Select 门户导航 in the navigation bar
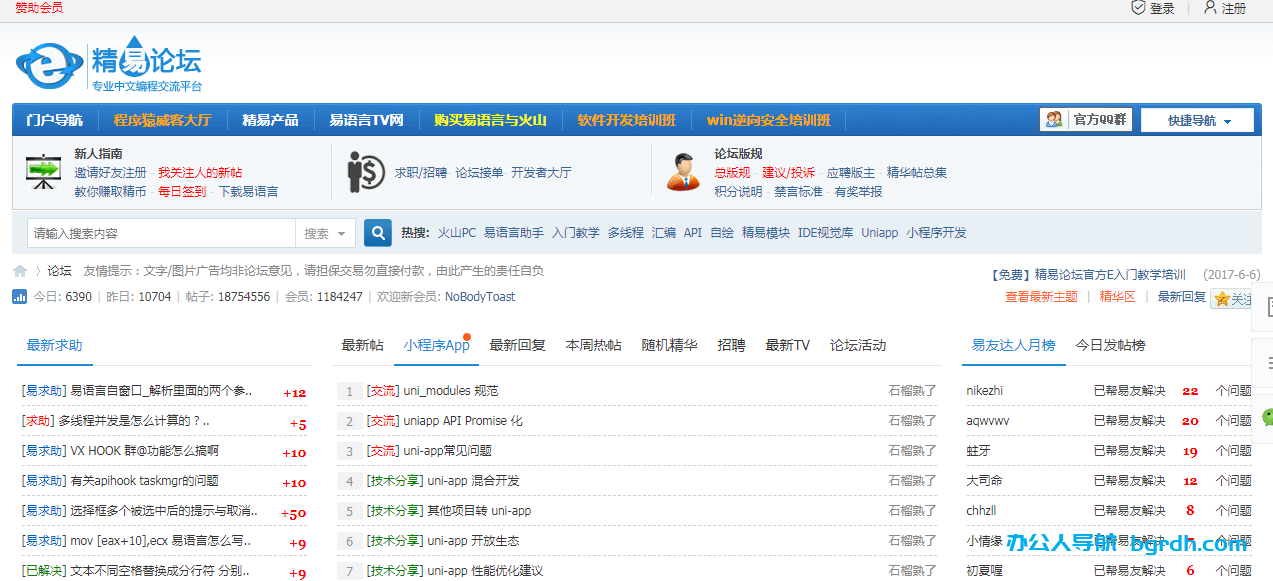Screen dimensions: 1273x581 [x=55, y=120]
